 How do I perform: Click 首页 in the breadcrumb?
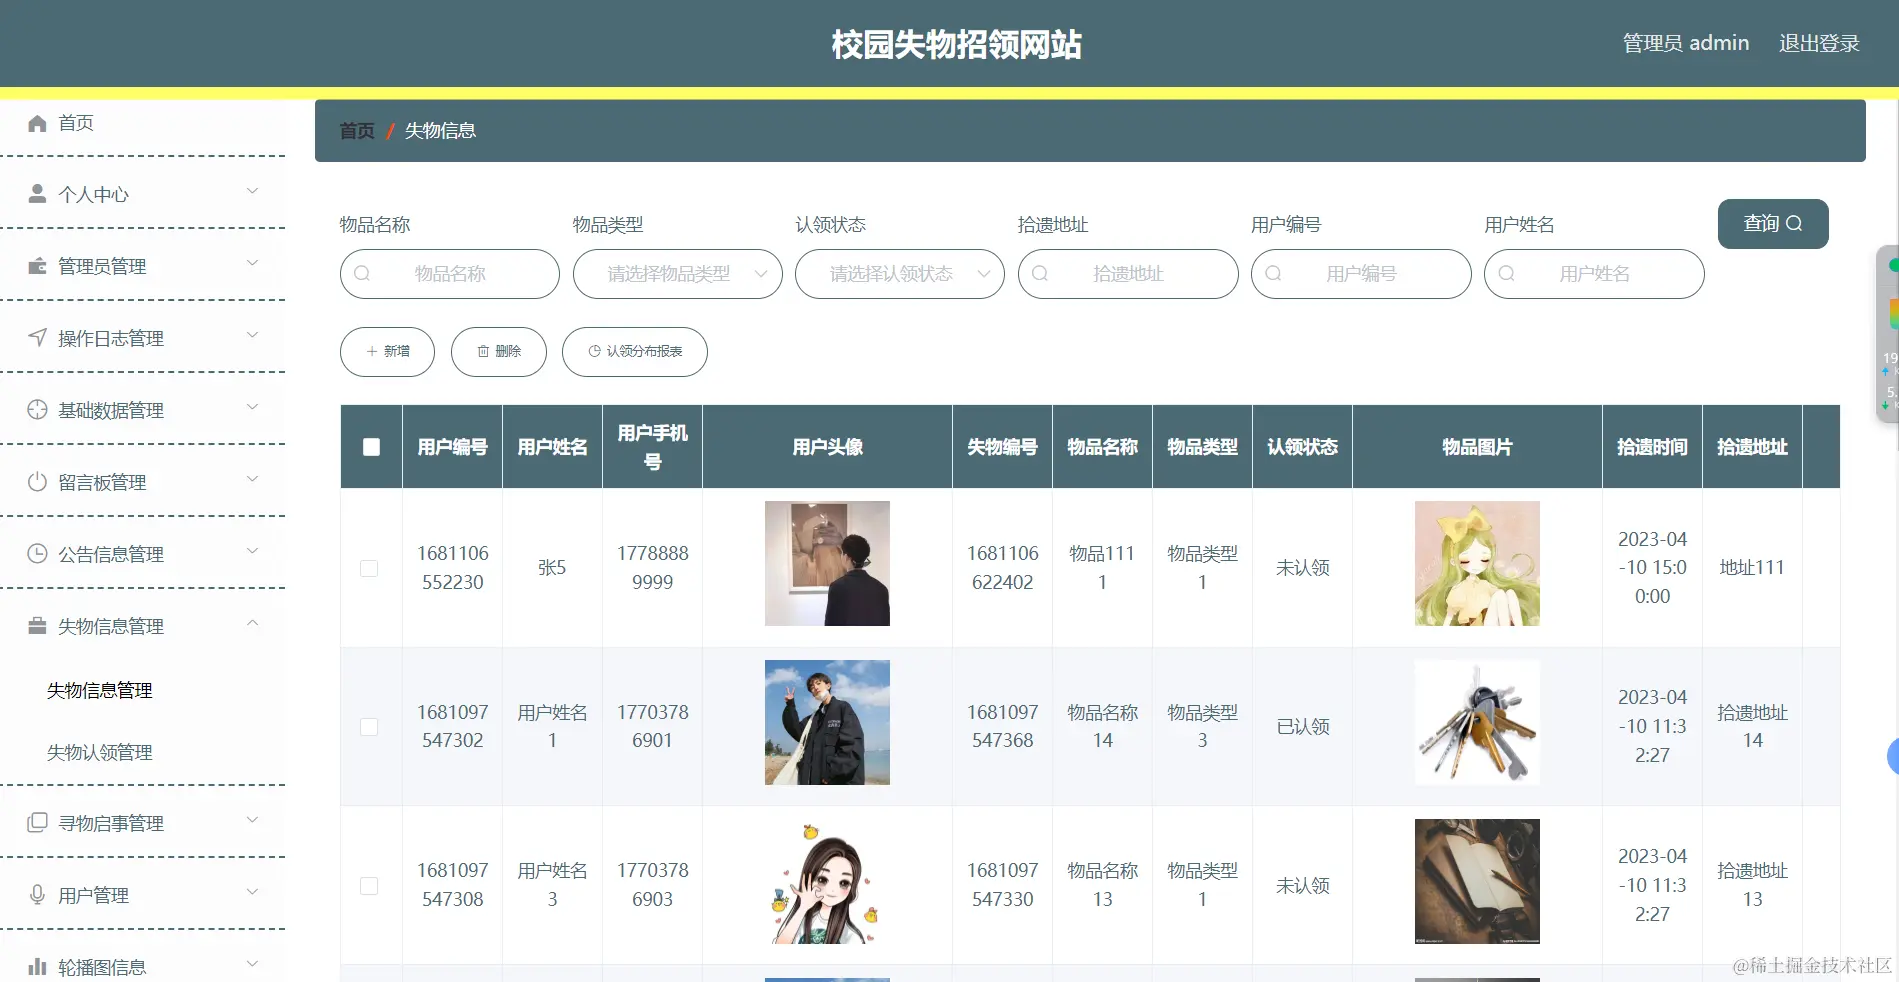(357, 131)
